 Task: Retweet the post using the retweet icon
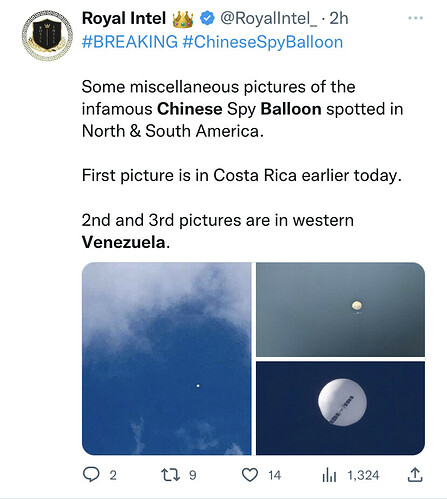(x=170, y=475)
